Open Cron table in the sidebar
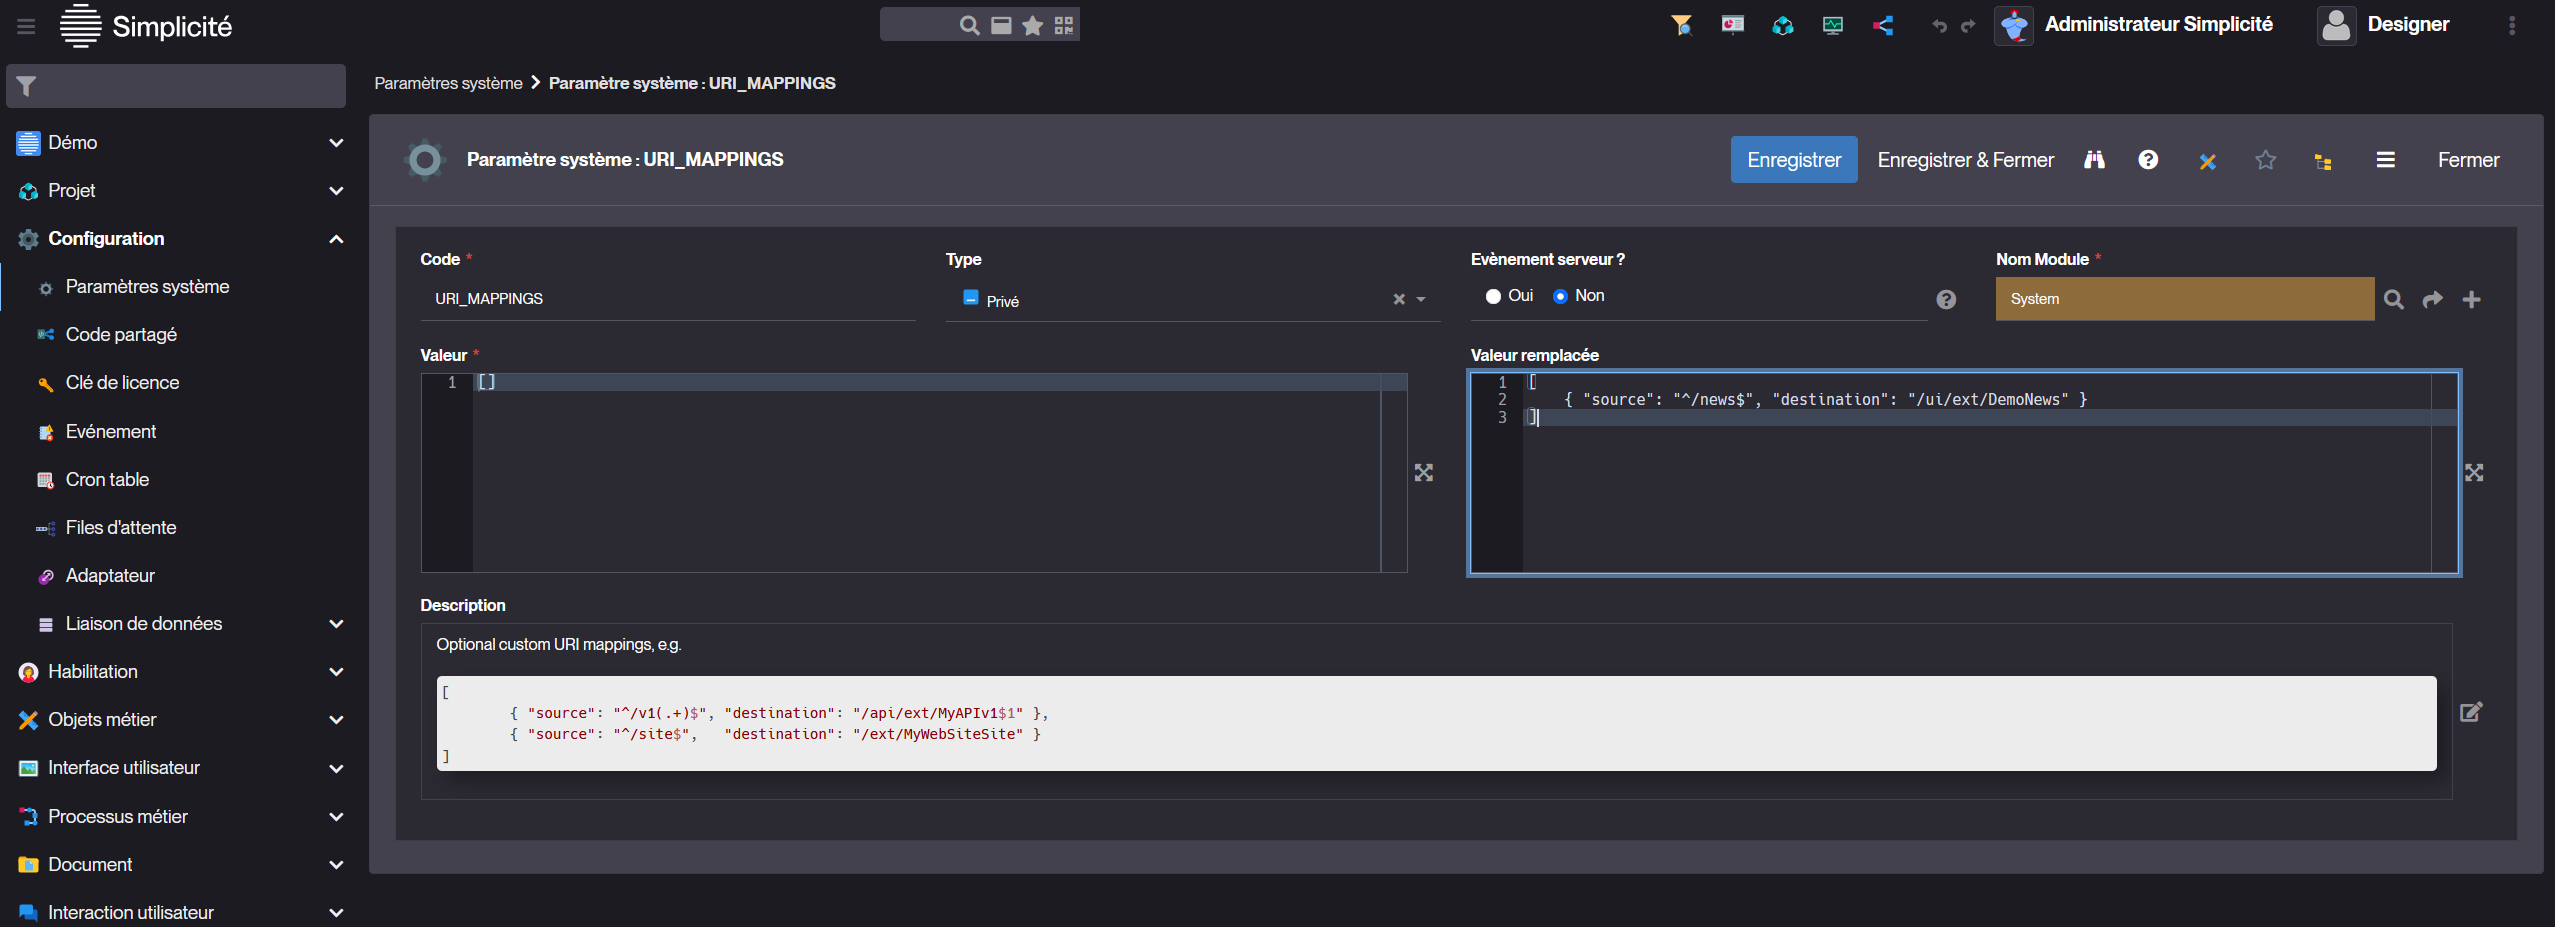2555x927 pixels. 107,480
